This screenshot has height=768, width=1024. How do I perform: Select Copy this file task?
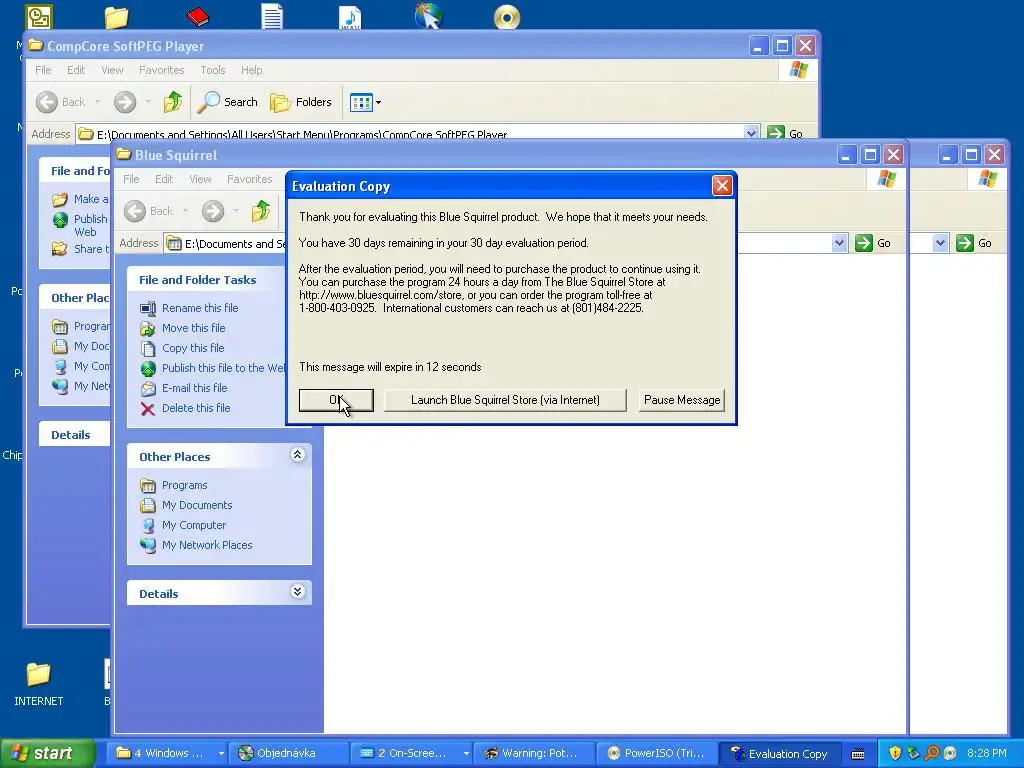193,348
